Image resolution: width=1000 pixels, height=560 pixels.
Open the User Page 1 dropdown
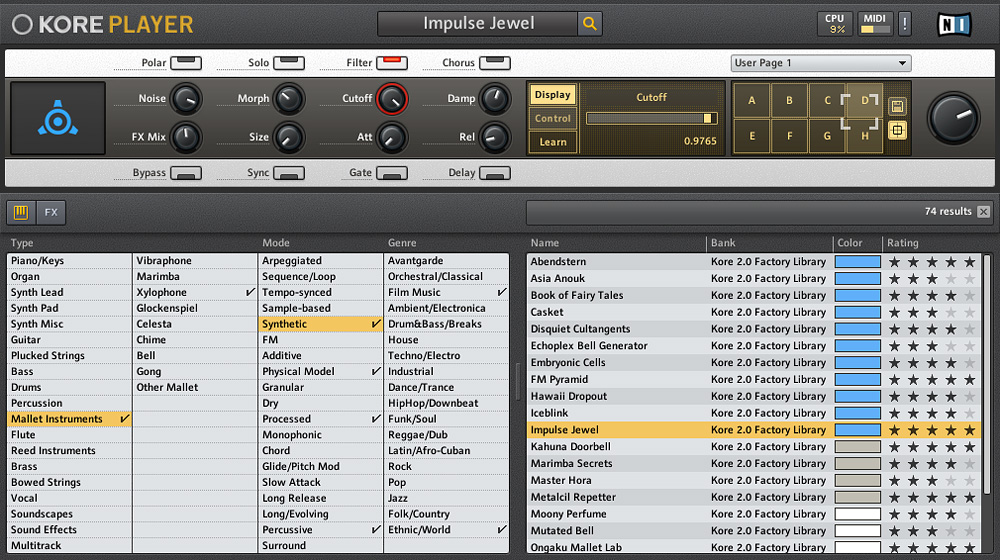(821, 63)
